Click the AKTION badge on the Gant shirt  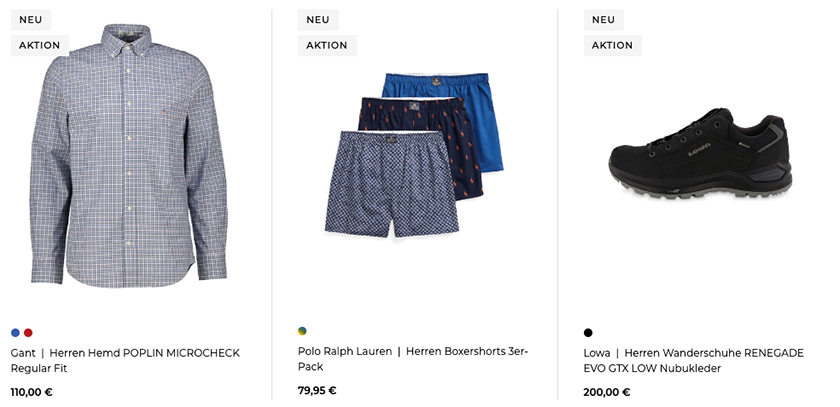(40, 46)
